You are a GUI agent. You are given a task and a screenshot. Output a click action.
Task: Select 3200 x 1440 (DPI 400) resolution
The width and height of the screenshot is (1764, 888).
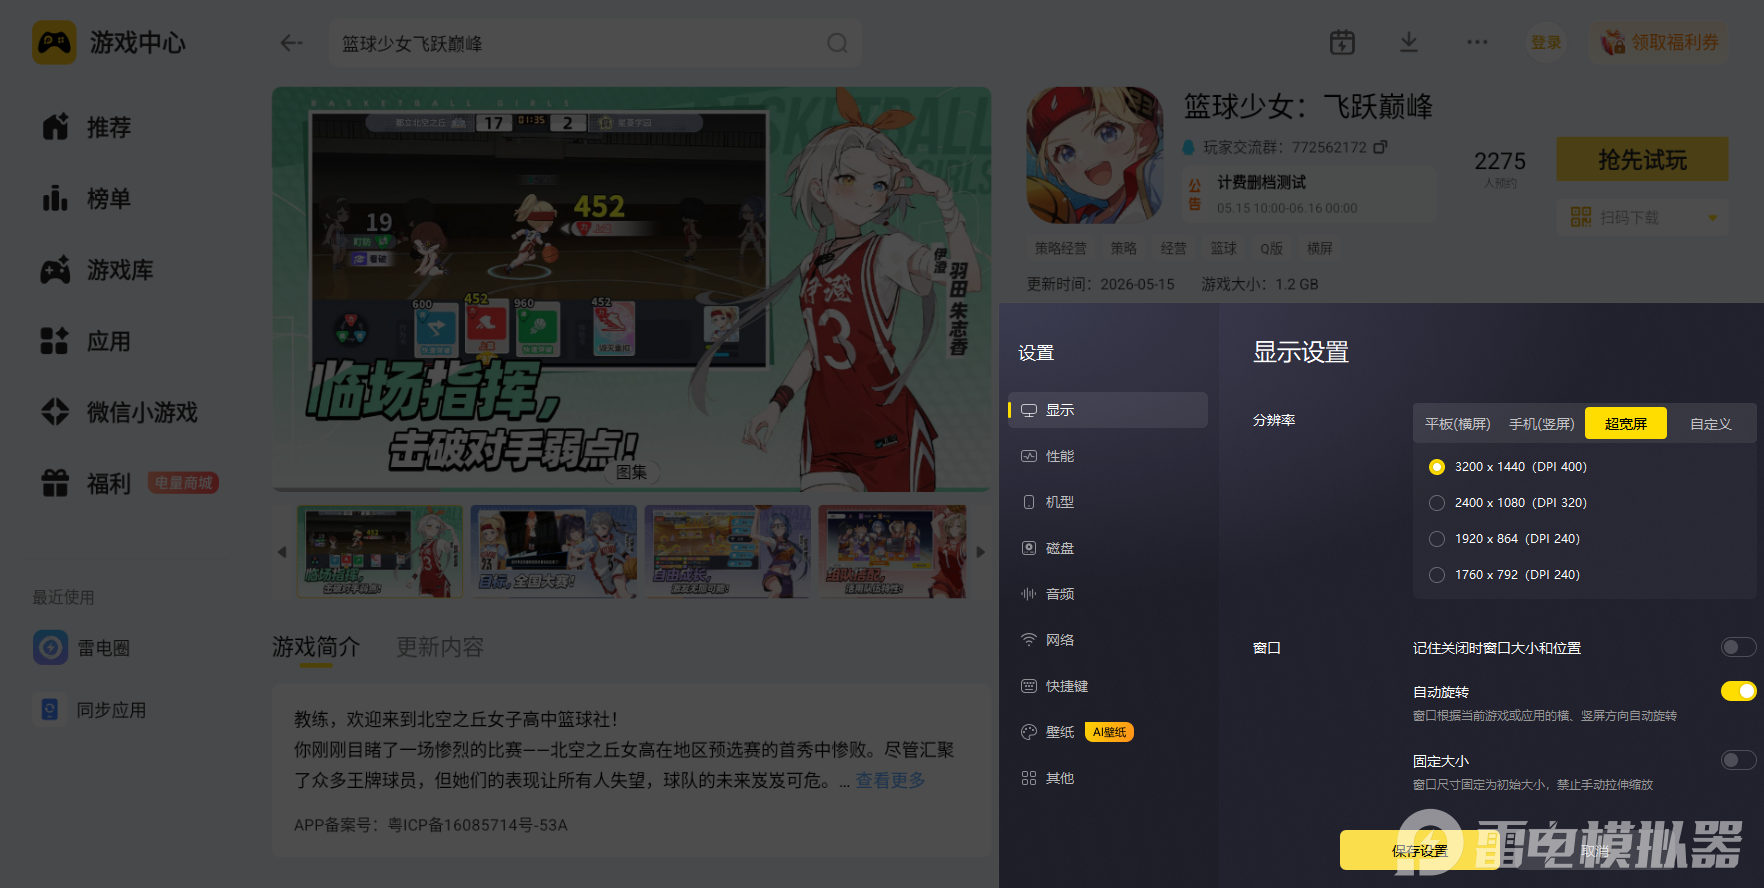1437,467
